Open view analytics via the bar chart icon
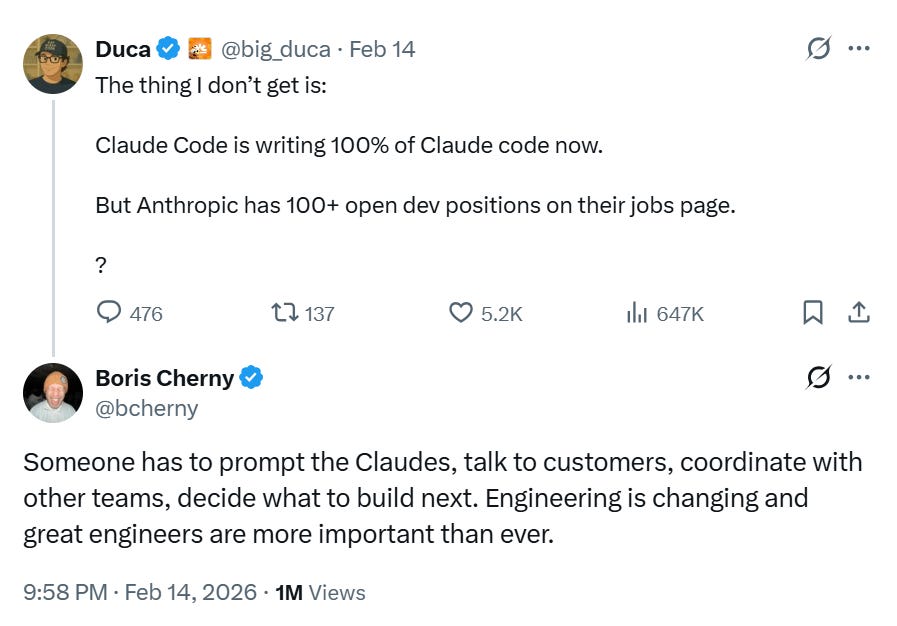 [x=637, y=313]
